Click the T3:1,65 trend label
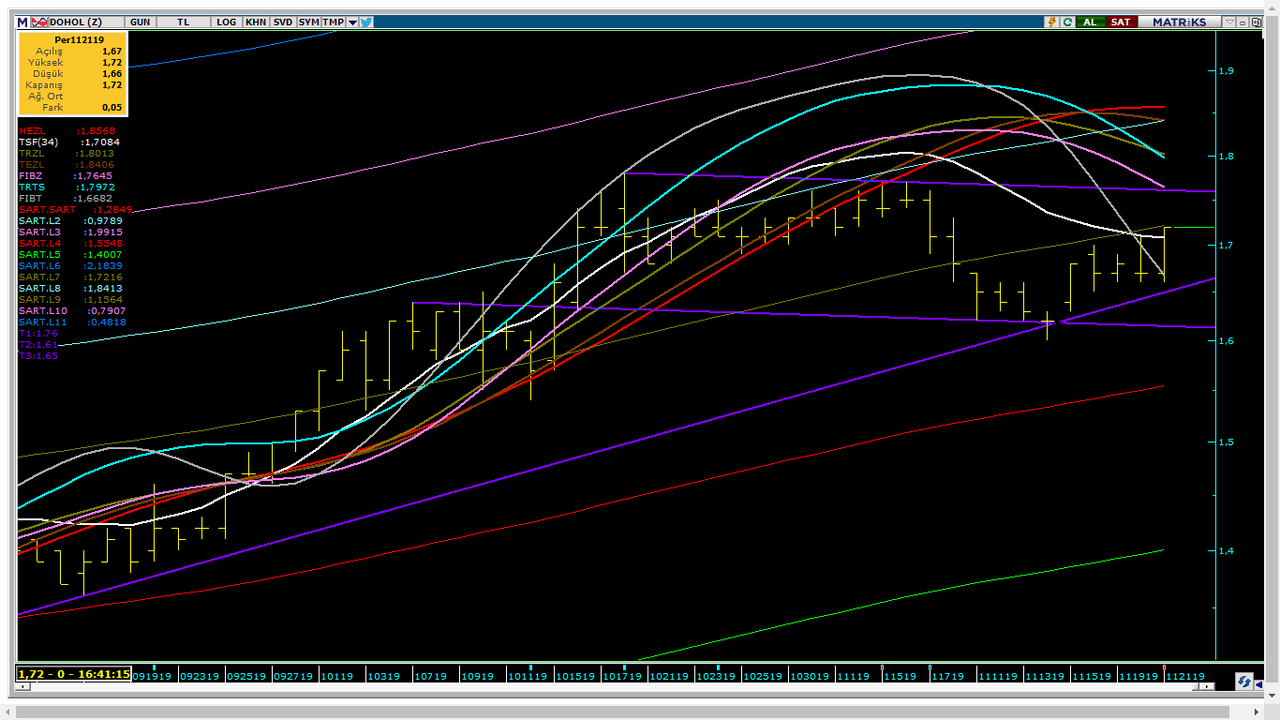 pos(38,356)
